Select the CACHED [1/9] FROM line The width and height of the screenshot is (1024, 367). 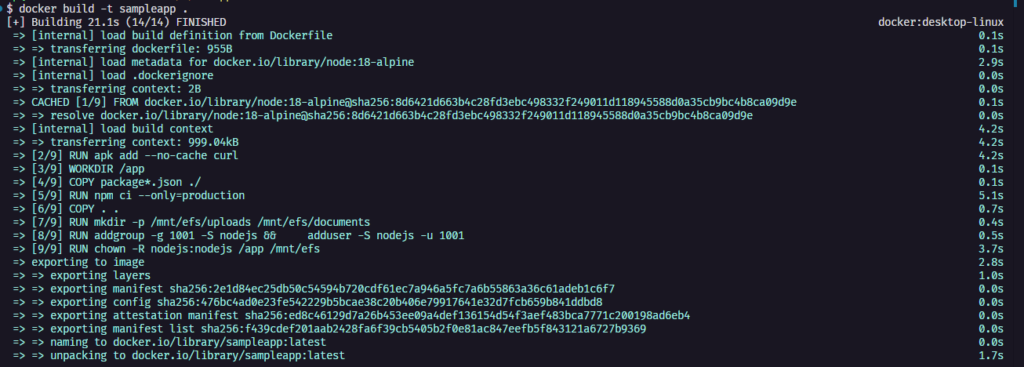404,103
